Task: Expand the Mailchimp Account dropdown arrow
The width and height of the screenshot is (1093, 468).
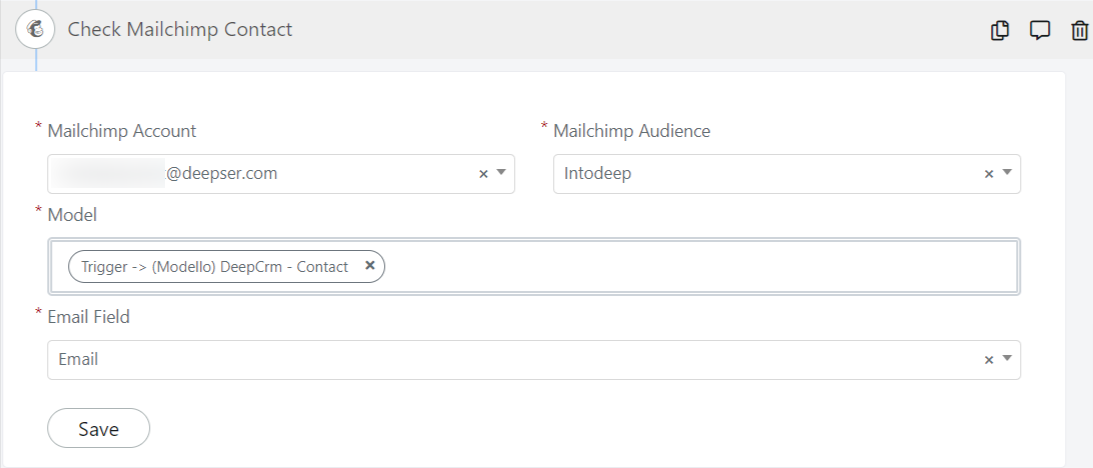Action: coord(500,173)
